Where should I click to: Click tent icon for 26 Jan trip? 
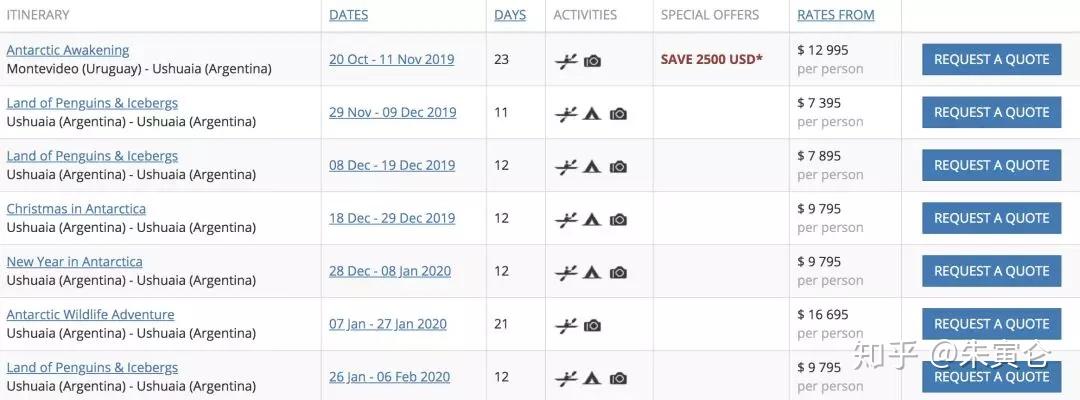[592, 378]
